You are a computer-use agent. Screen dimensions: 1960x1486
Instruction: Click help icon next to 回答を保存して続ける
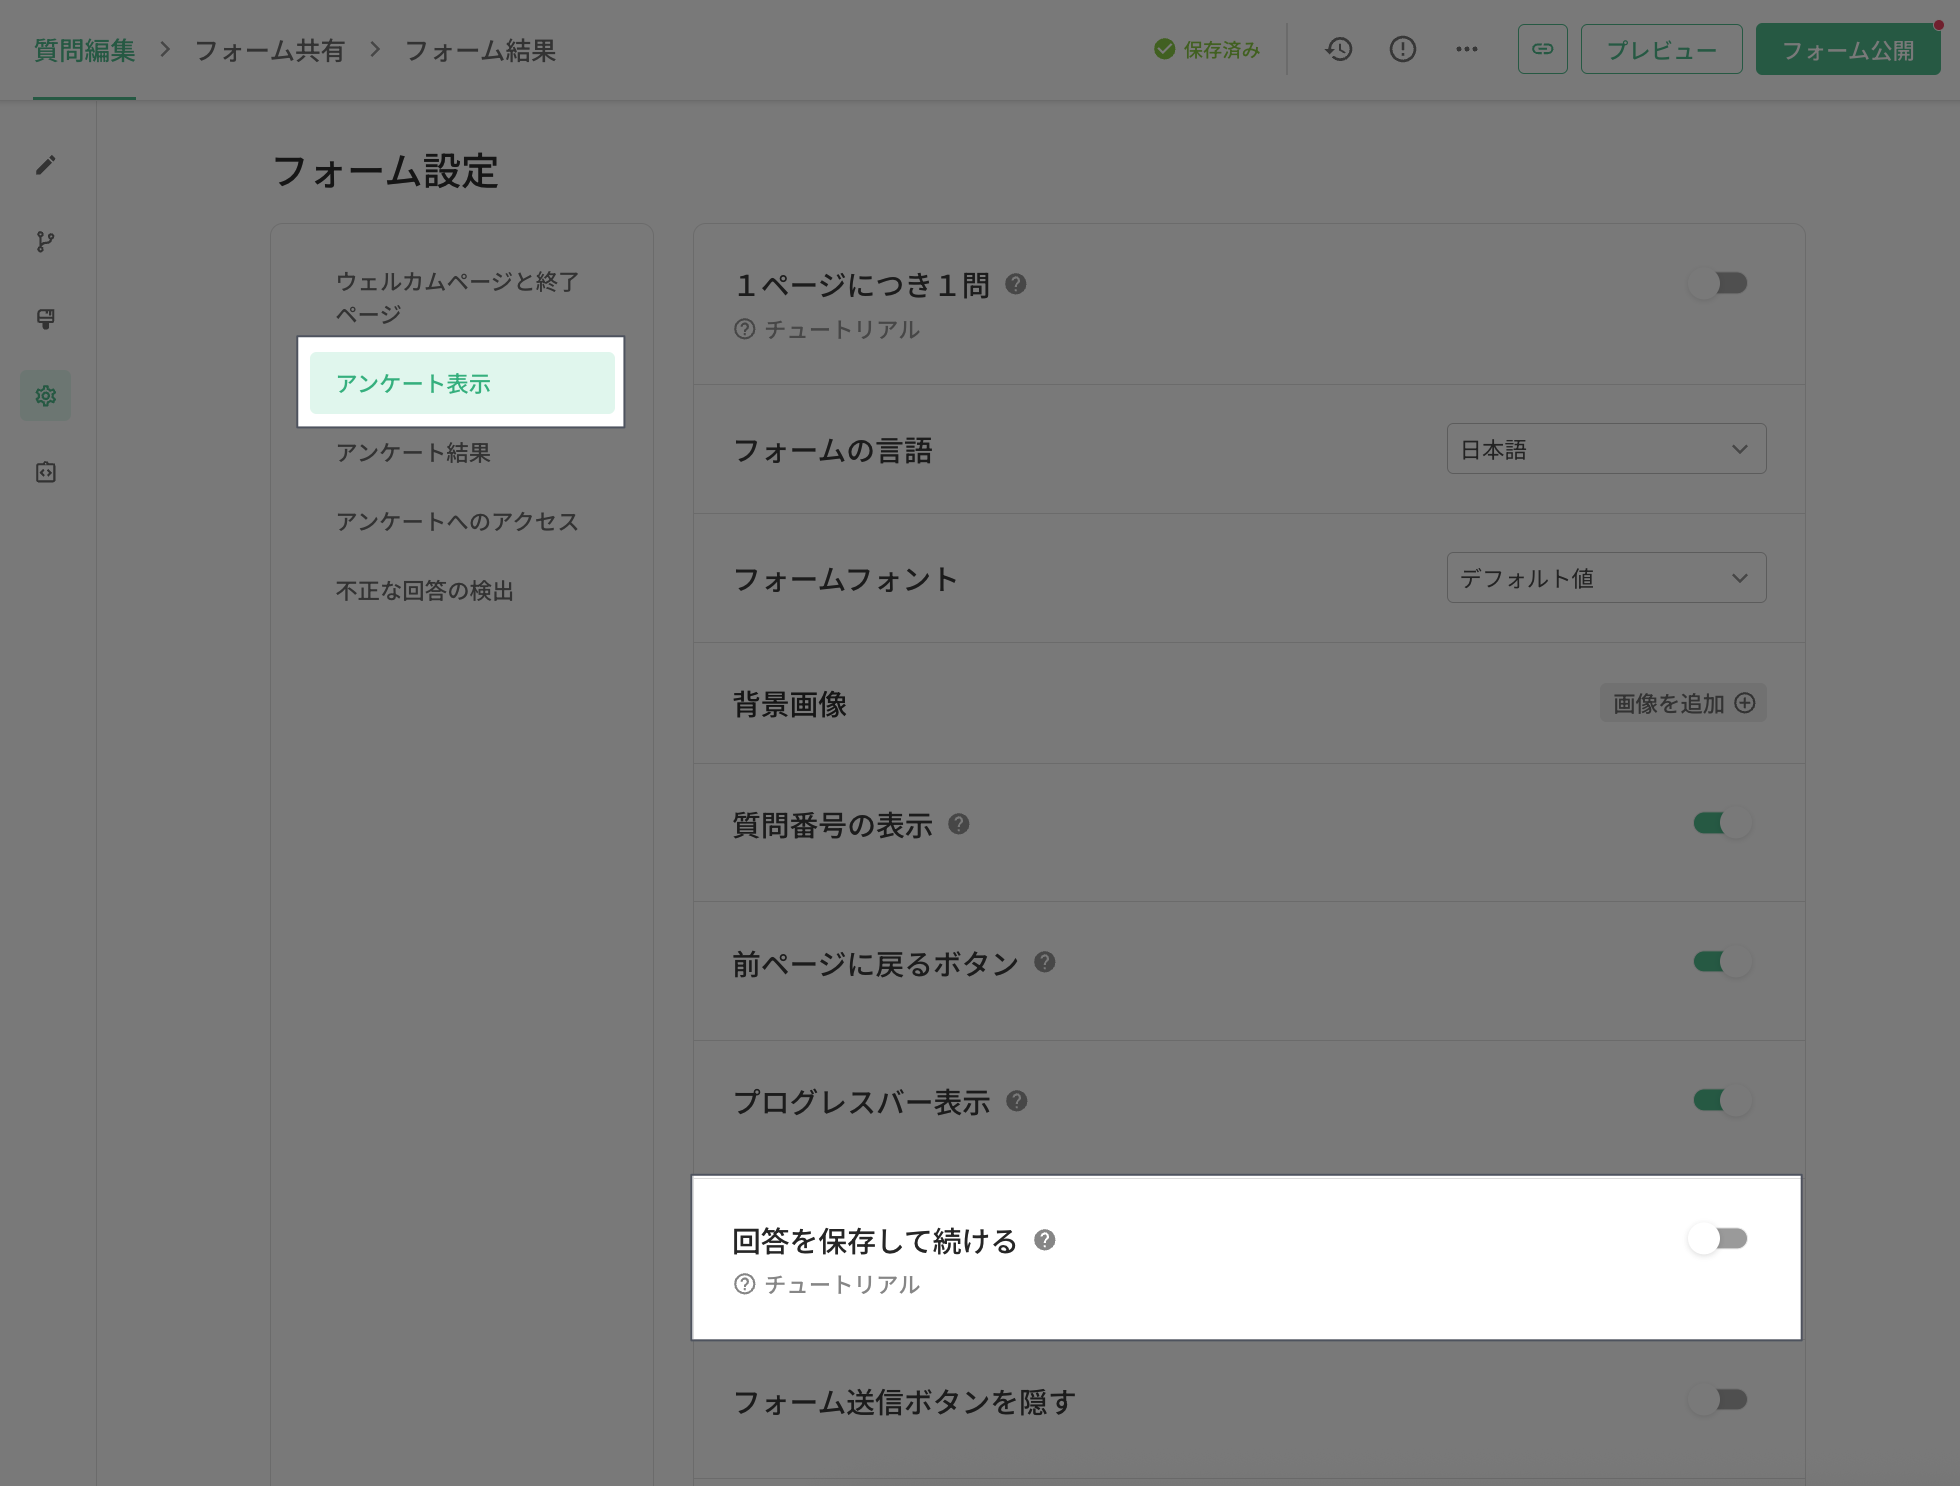1045,1240
